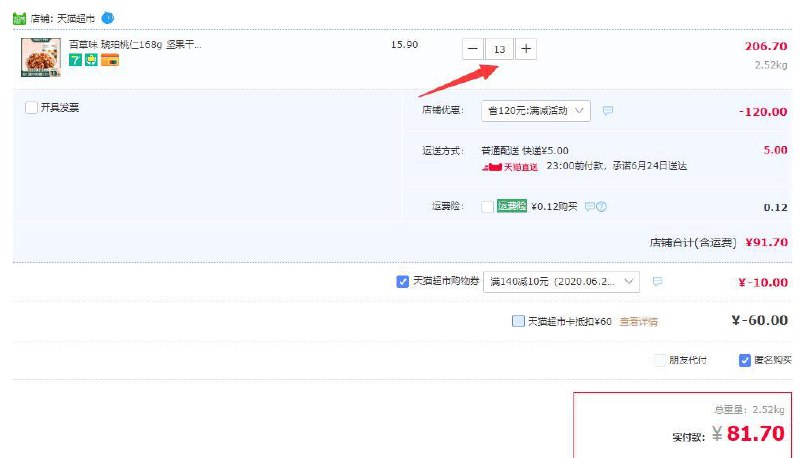Decrease quantity with the minus button

pos(473,49)
